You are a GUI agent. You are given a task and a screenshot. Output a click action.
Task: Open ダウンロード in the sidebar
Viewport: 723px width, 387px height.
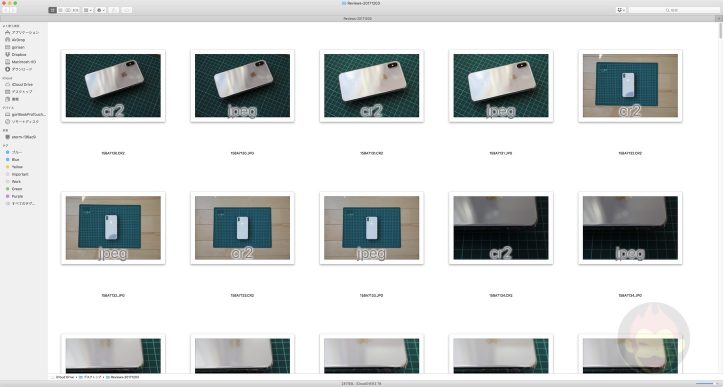pos(18,69)
